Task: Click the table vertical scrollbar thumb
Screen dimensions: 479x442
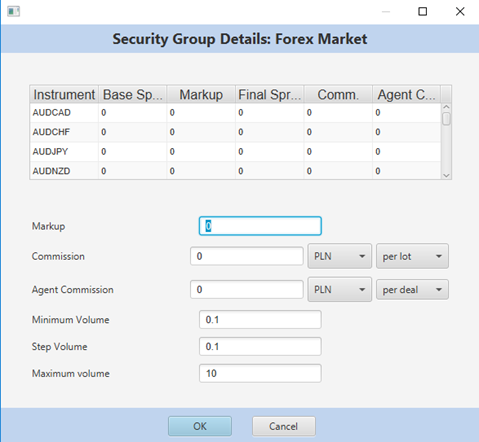Action: click(x=446, y=119)
